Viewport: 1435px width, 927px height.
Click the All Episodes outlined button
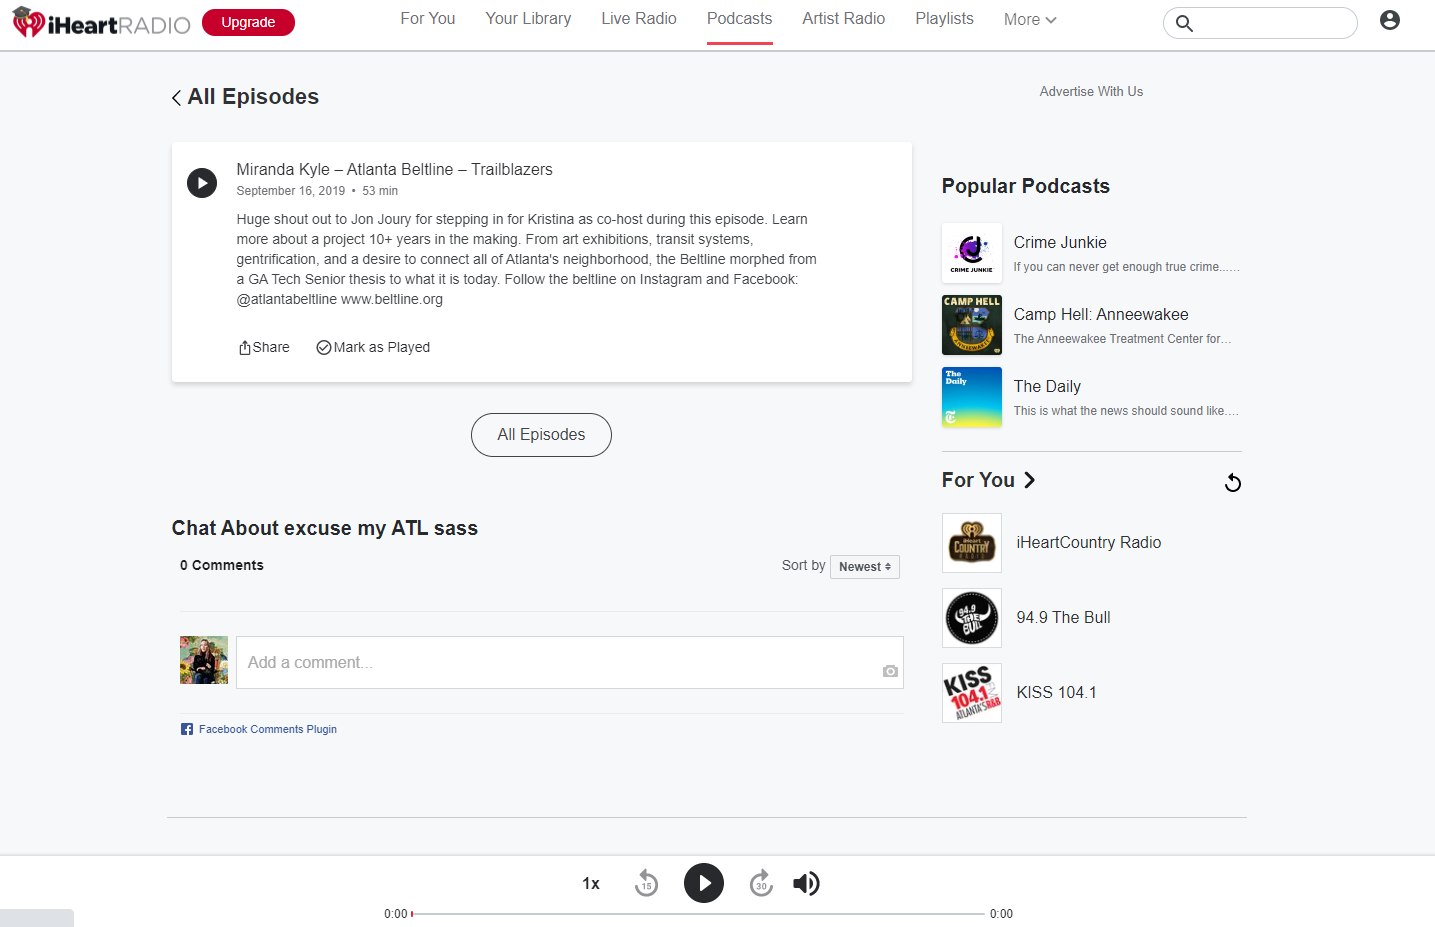[541, 435]
